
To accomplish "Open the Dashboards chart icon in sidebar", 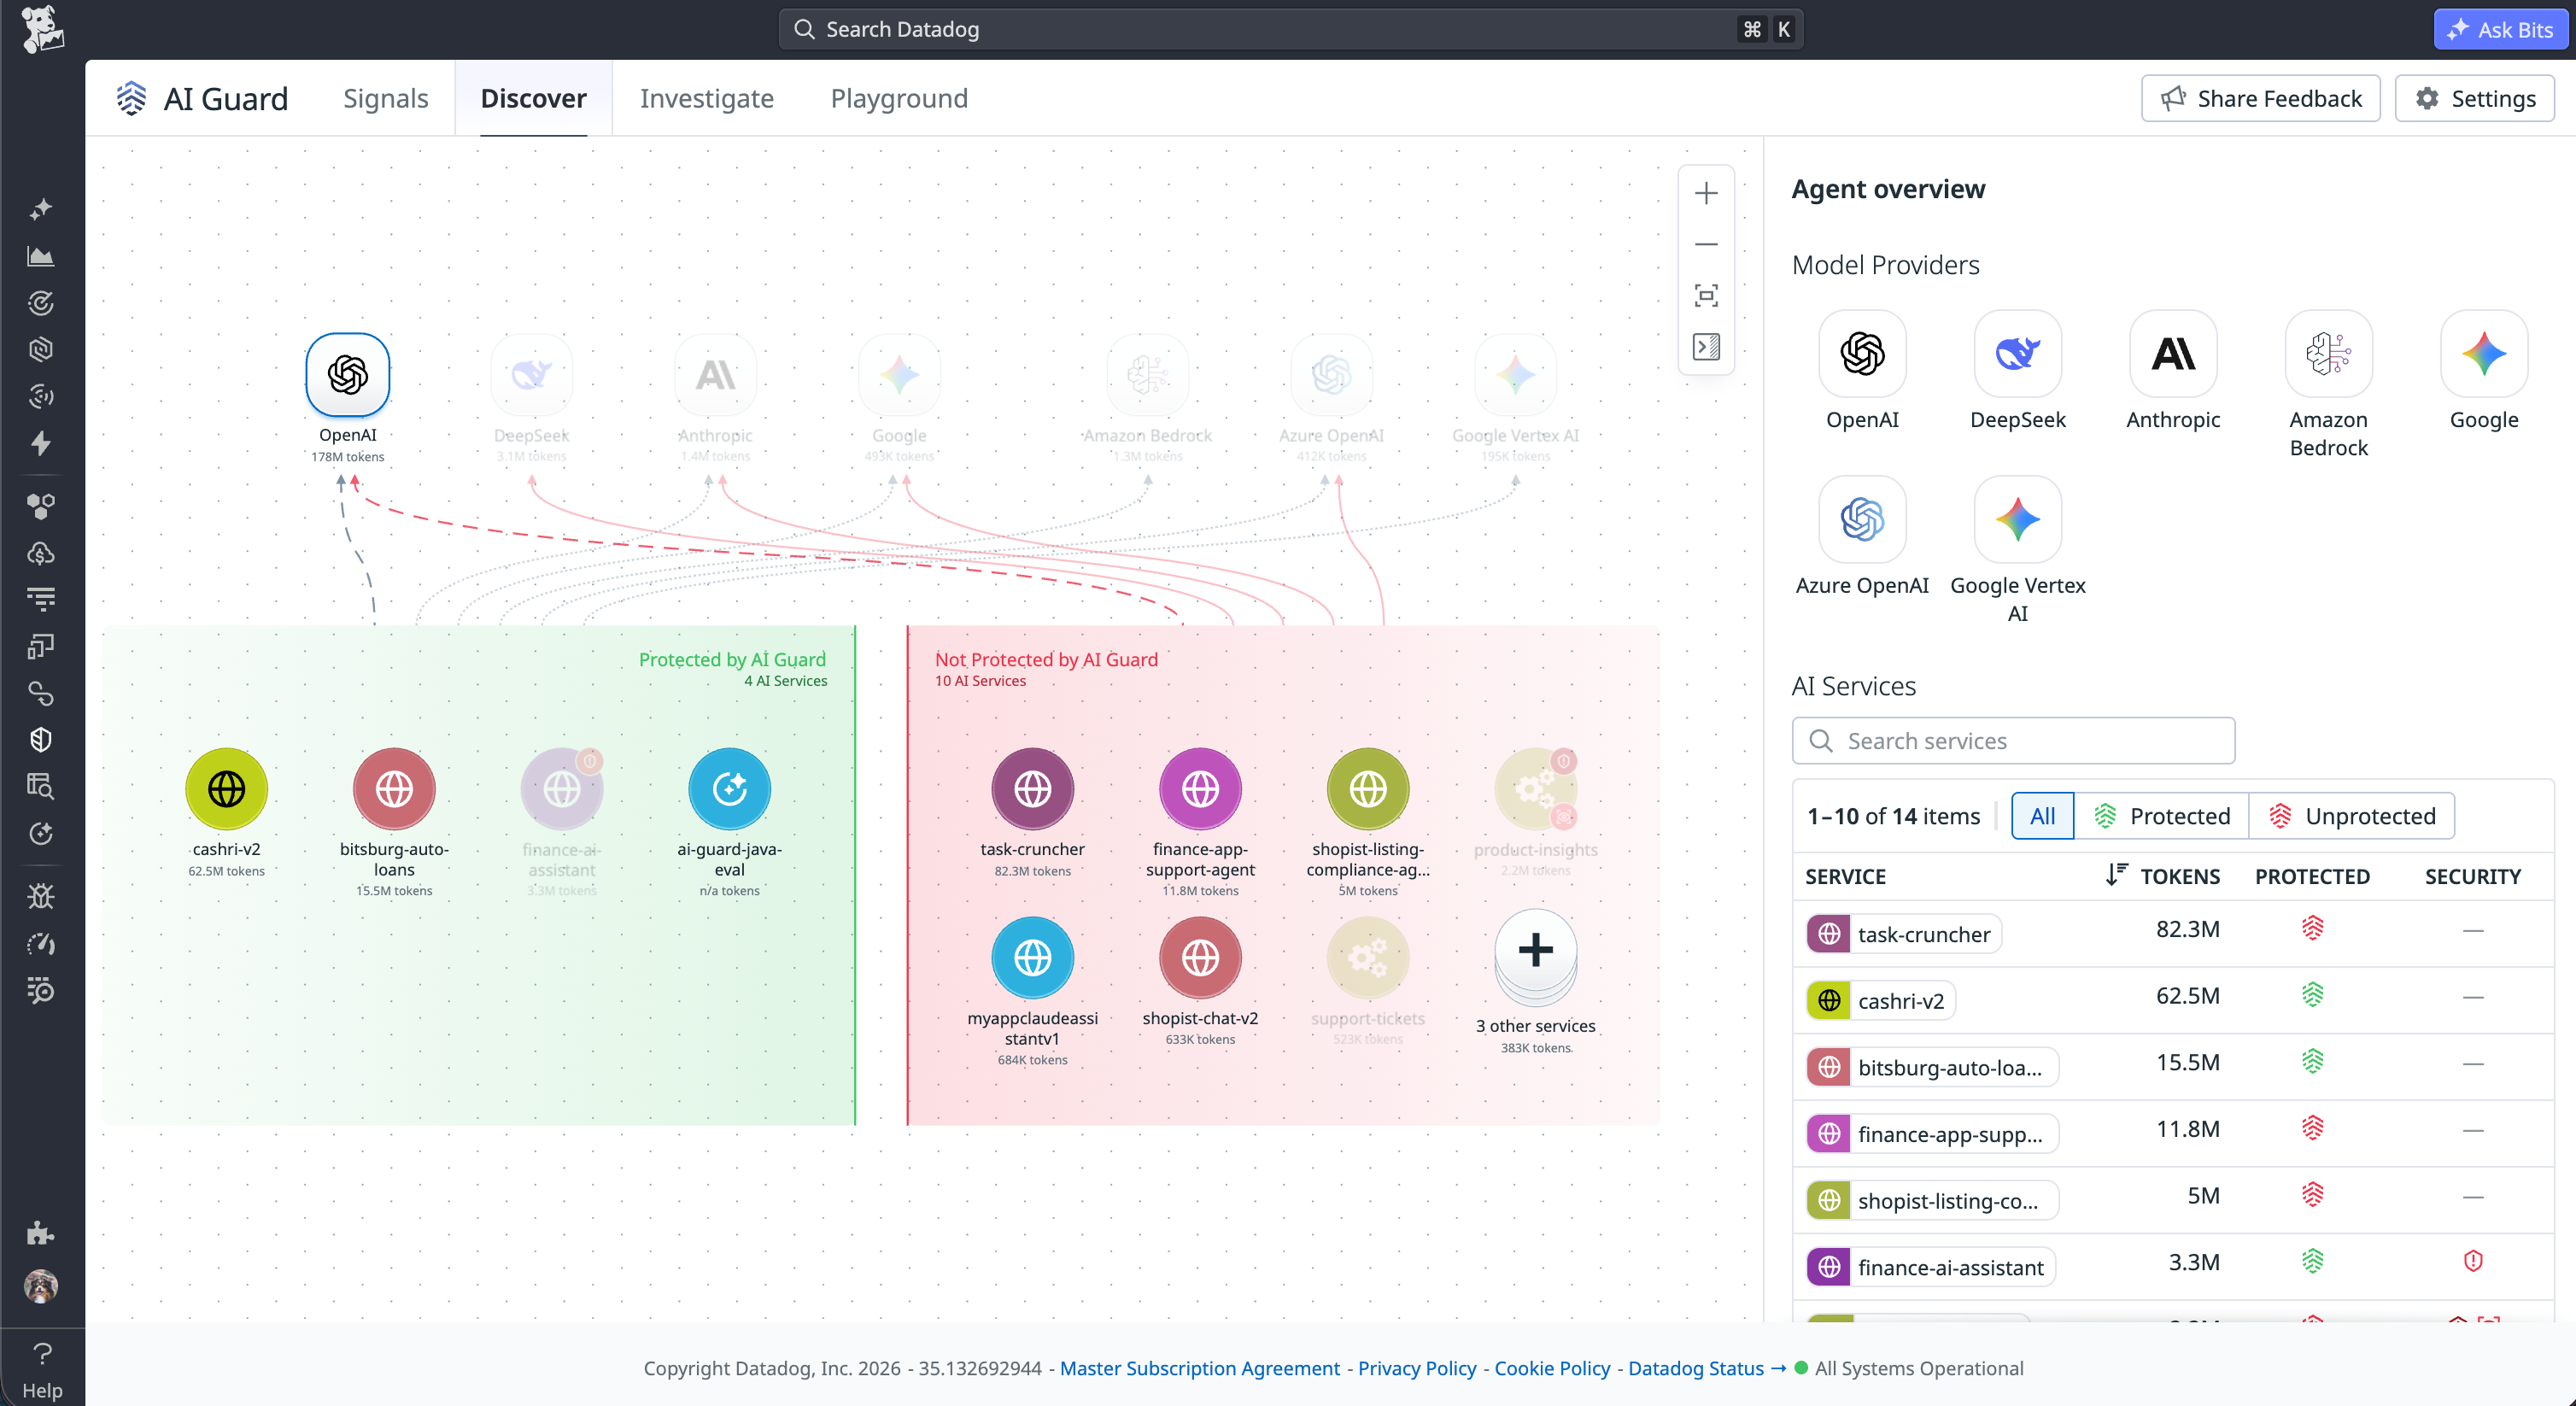I will [41, 256].
